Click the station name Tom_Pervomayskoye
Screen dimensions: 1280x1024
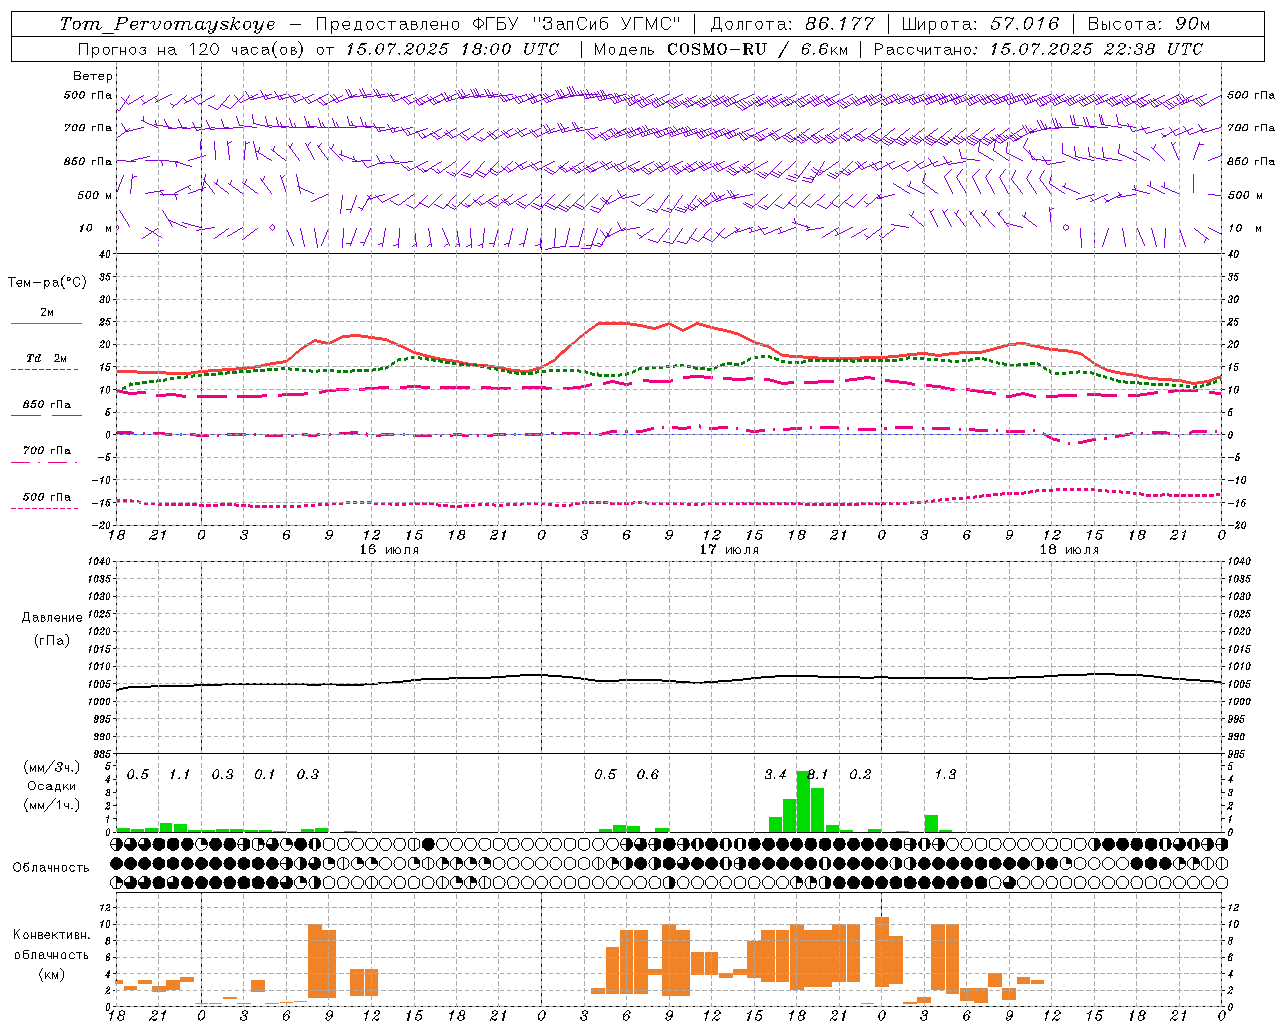click(x=167, y=24)
